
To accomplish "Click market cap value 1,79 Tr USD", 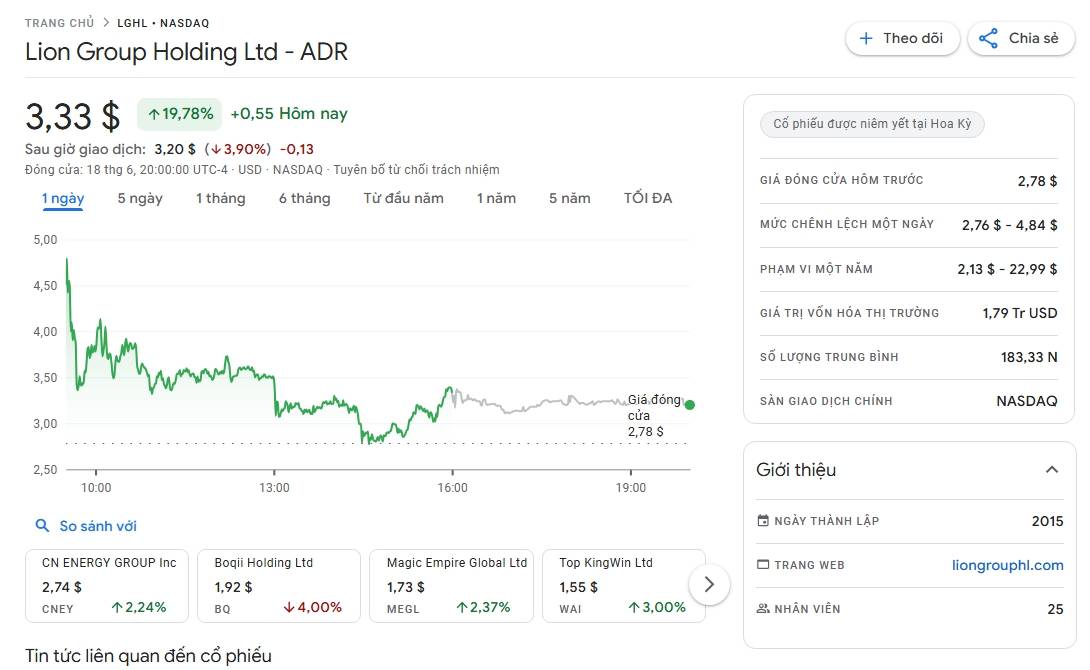I will click(1020, 313).
